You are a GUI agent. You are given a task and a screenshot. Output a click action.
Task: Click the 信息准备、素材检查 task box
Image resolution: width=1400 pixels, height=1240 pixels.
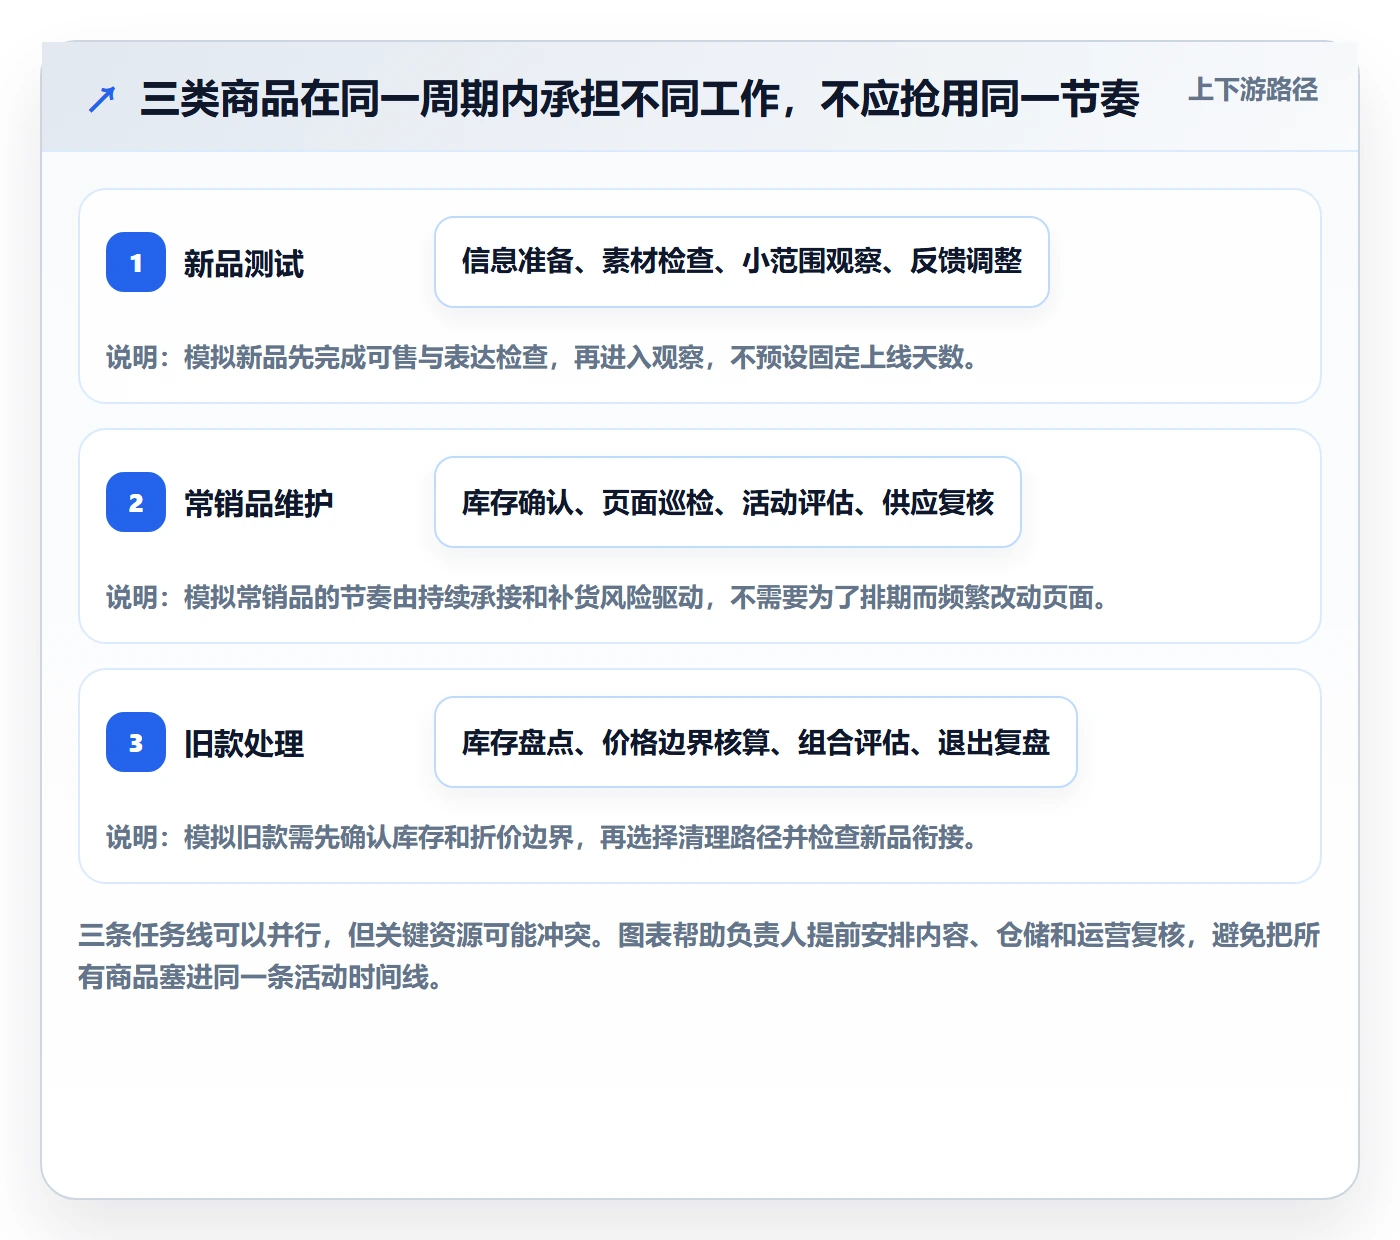point(742,262)
